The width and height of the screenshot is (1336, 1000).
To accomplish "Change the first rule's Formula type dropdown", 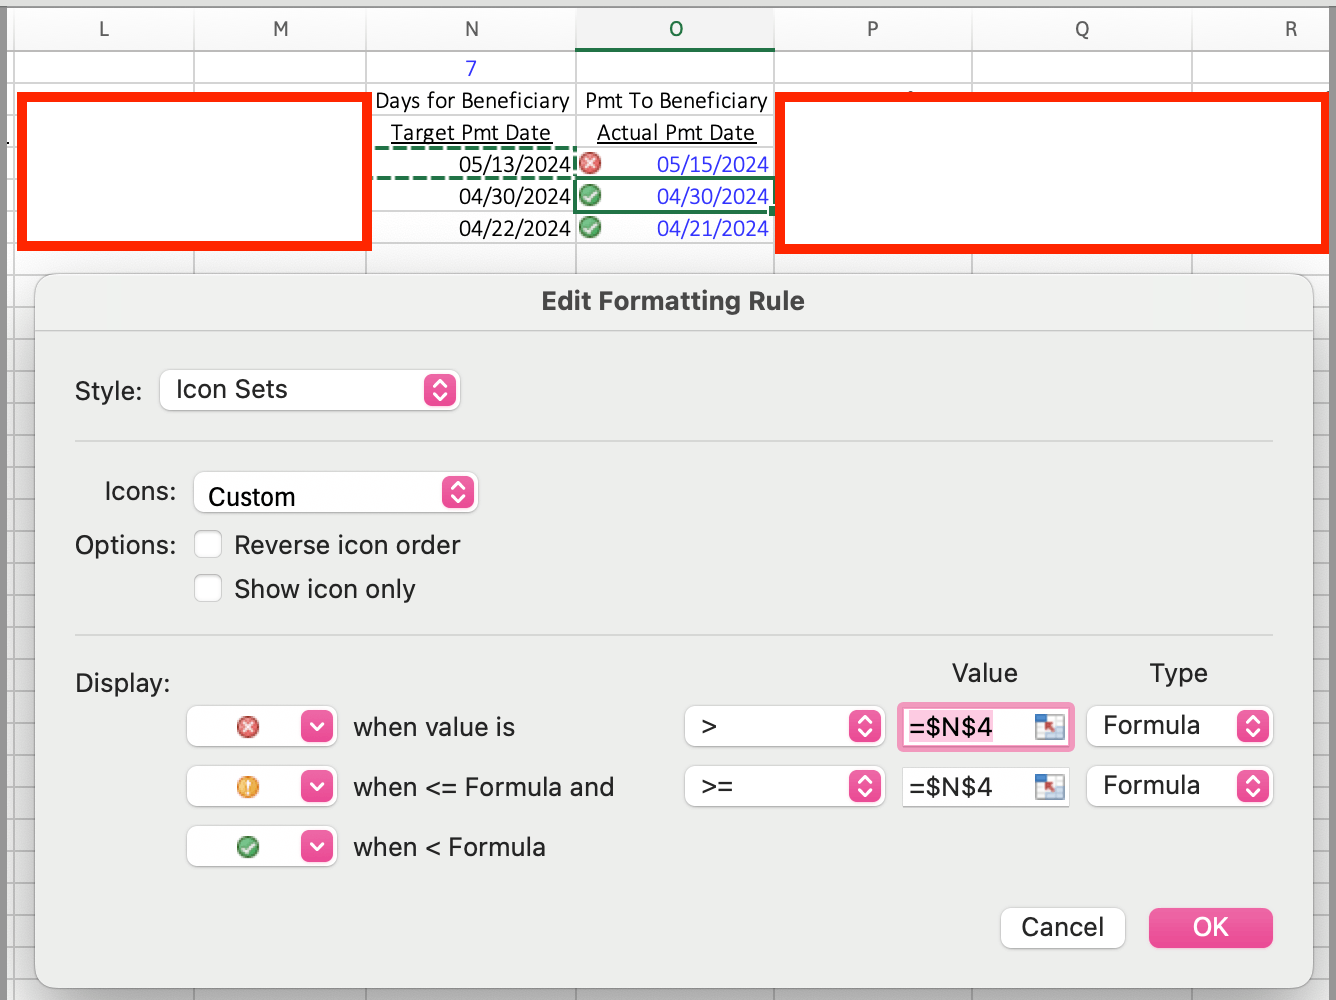I will point(1179,726).
